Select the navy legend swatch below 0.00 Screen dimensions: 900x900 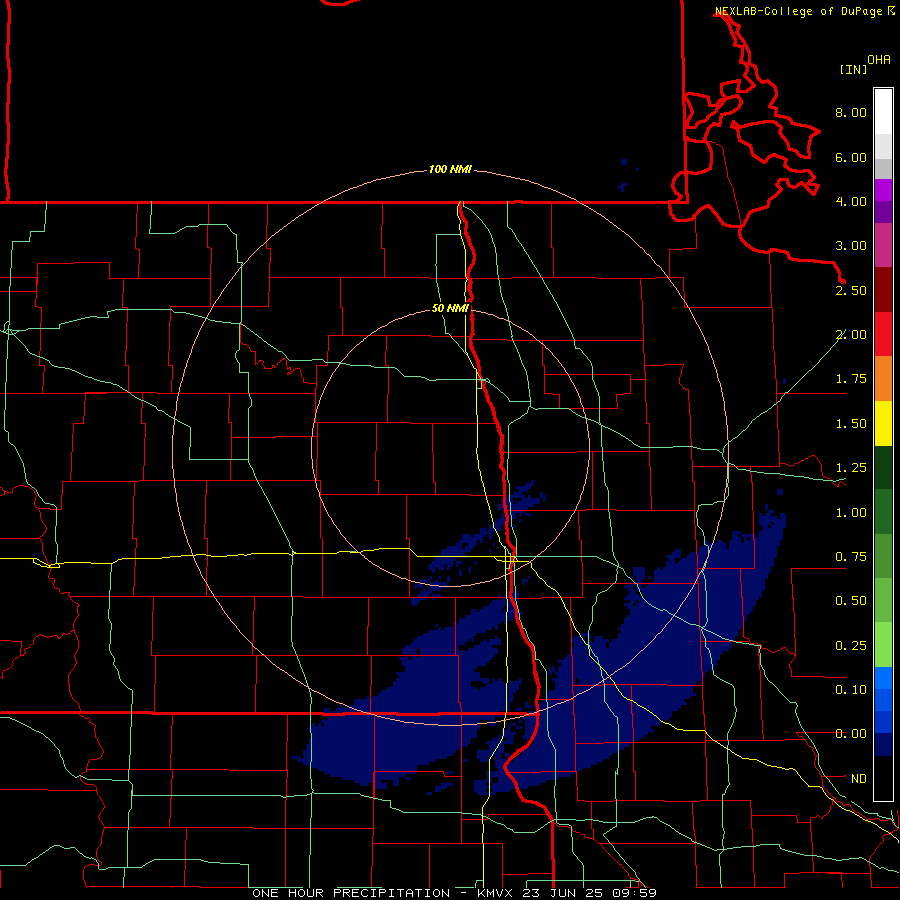[x=883, y=745]
